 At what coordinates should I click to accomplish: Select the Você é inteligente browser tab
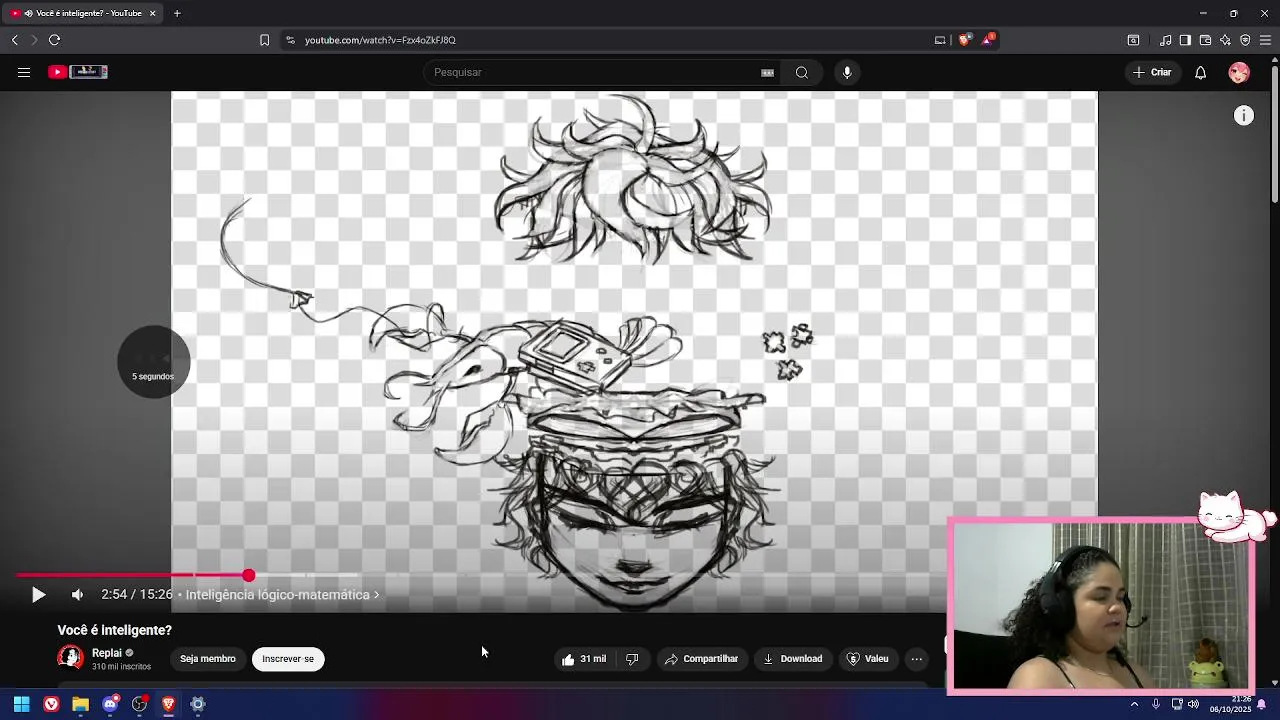[82, 13]
